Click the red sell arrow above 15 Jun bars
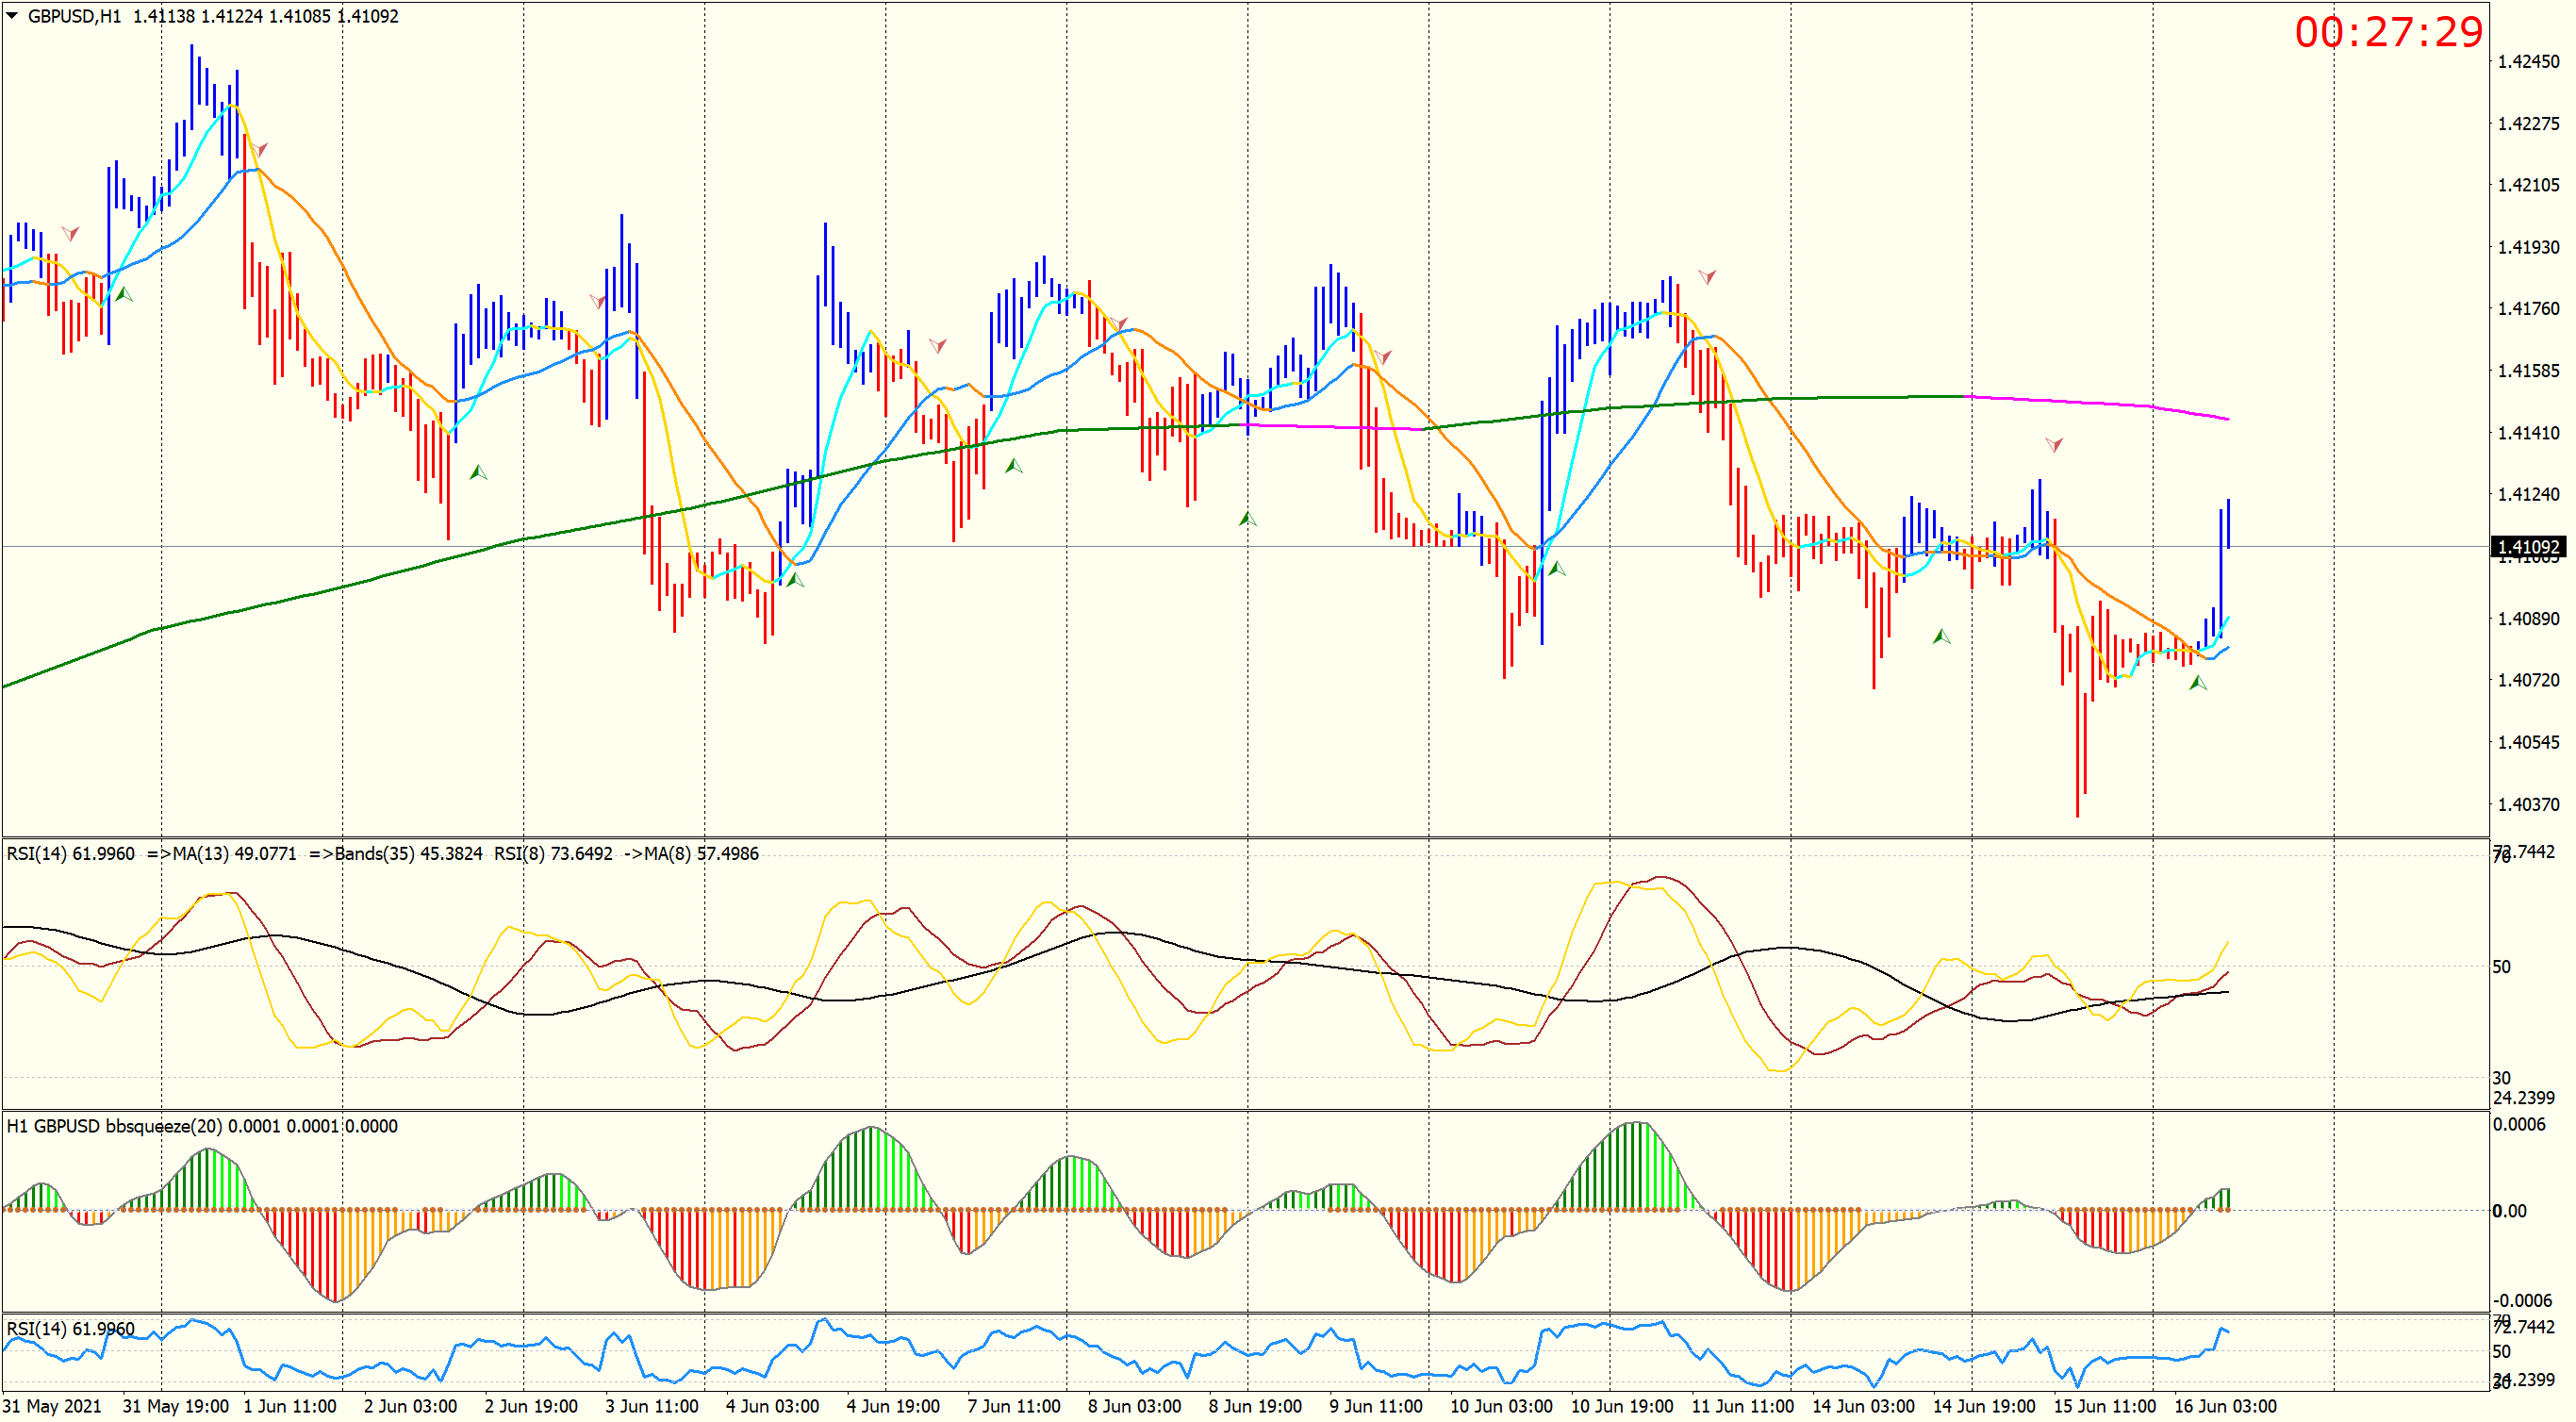2576x1422 pixels. tap(2053, 444)
